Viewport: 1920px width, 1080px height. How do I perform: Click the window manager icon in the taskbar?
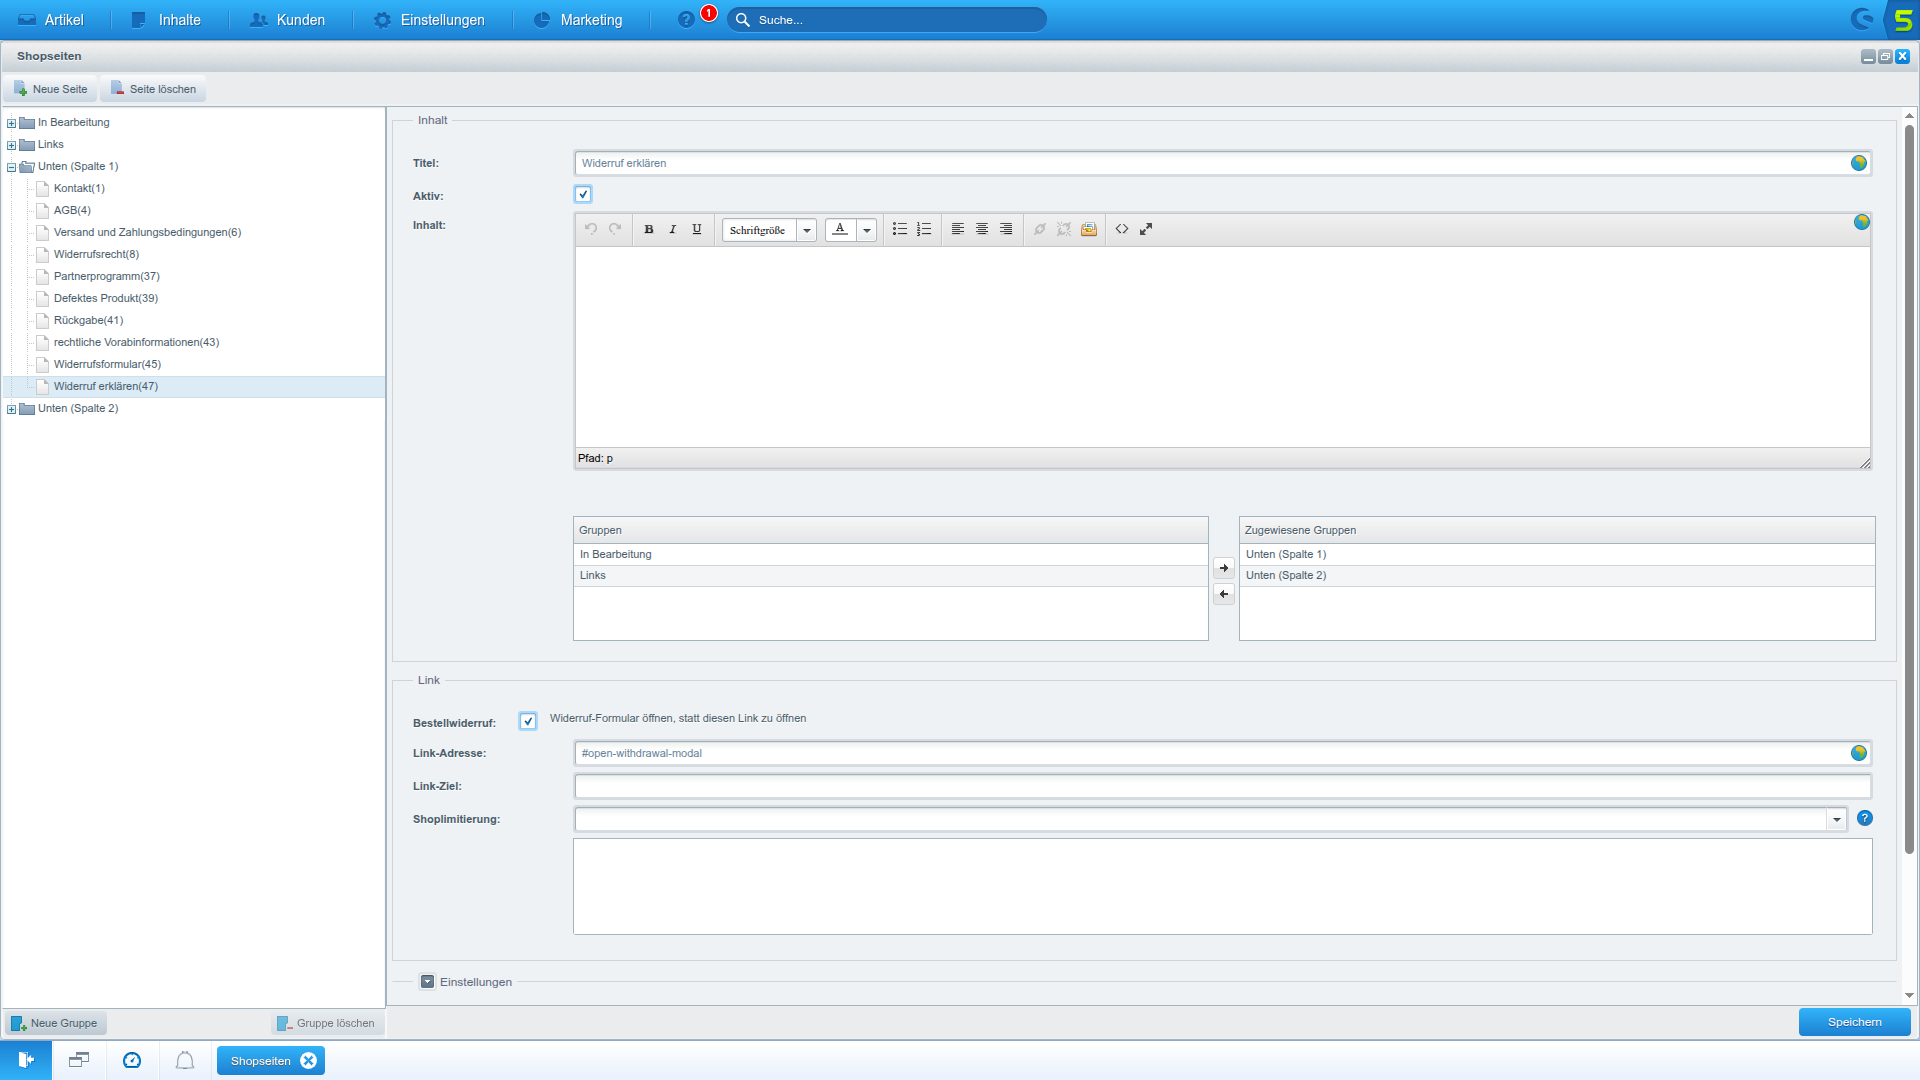pyautogui.click(x=79, y=1060)
